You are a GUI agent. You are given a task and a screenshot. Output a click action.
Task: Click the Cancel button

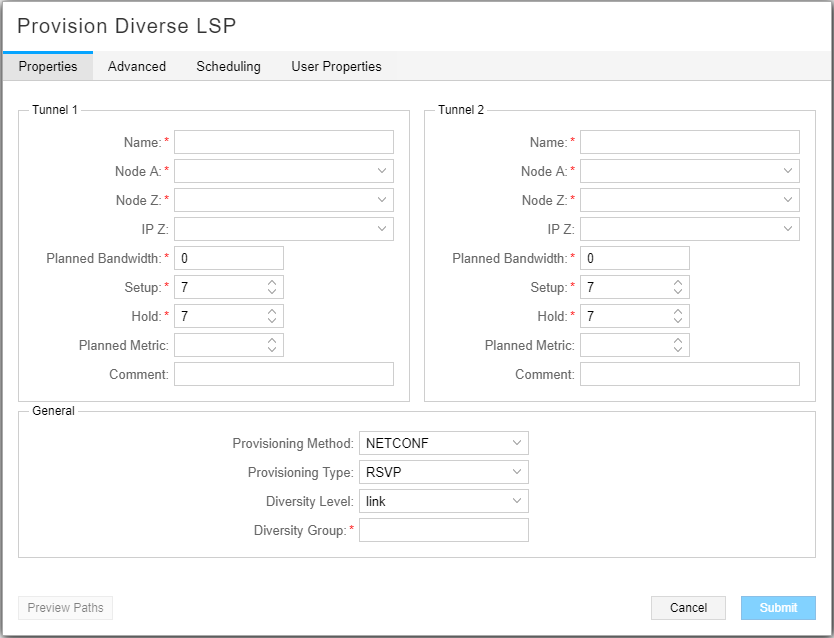pos(688,608)
